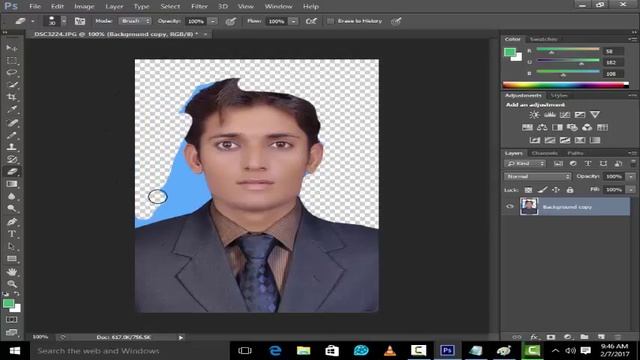This screenshot has width=640, height=360.
Task: Open the layer Opacity dropdown arrow
Action: pos(631,177)
